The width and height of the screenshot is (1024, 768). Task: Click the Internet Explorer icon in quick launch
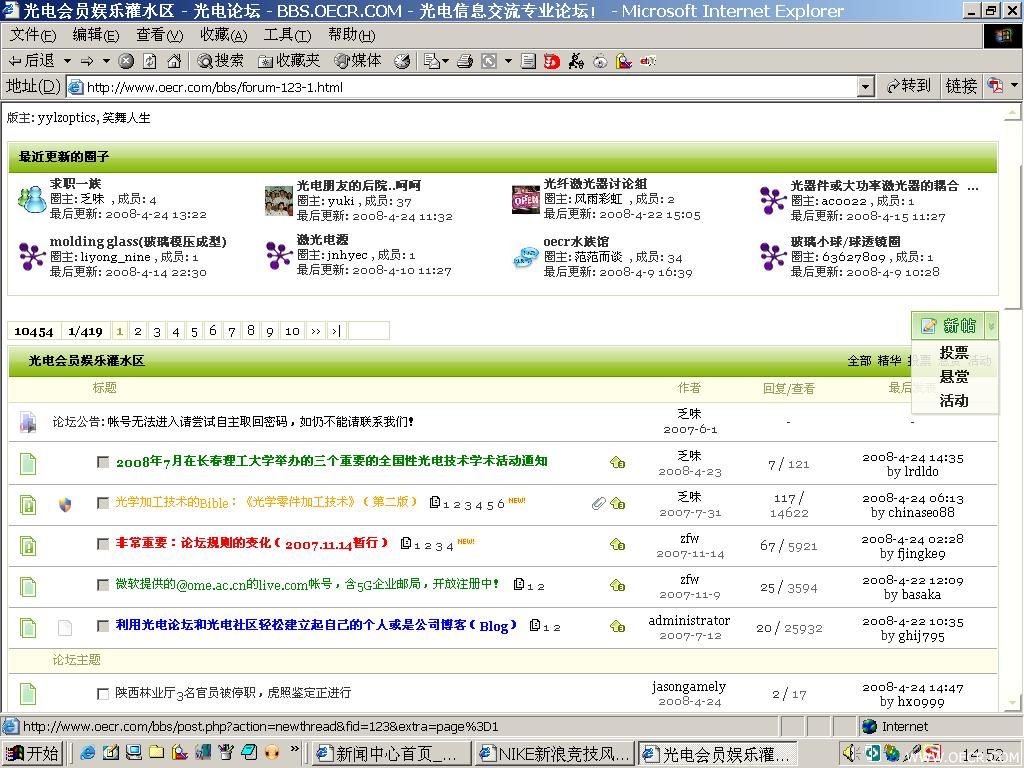[88, 753]
